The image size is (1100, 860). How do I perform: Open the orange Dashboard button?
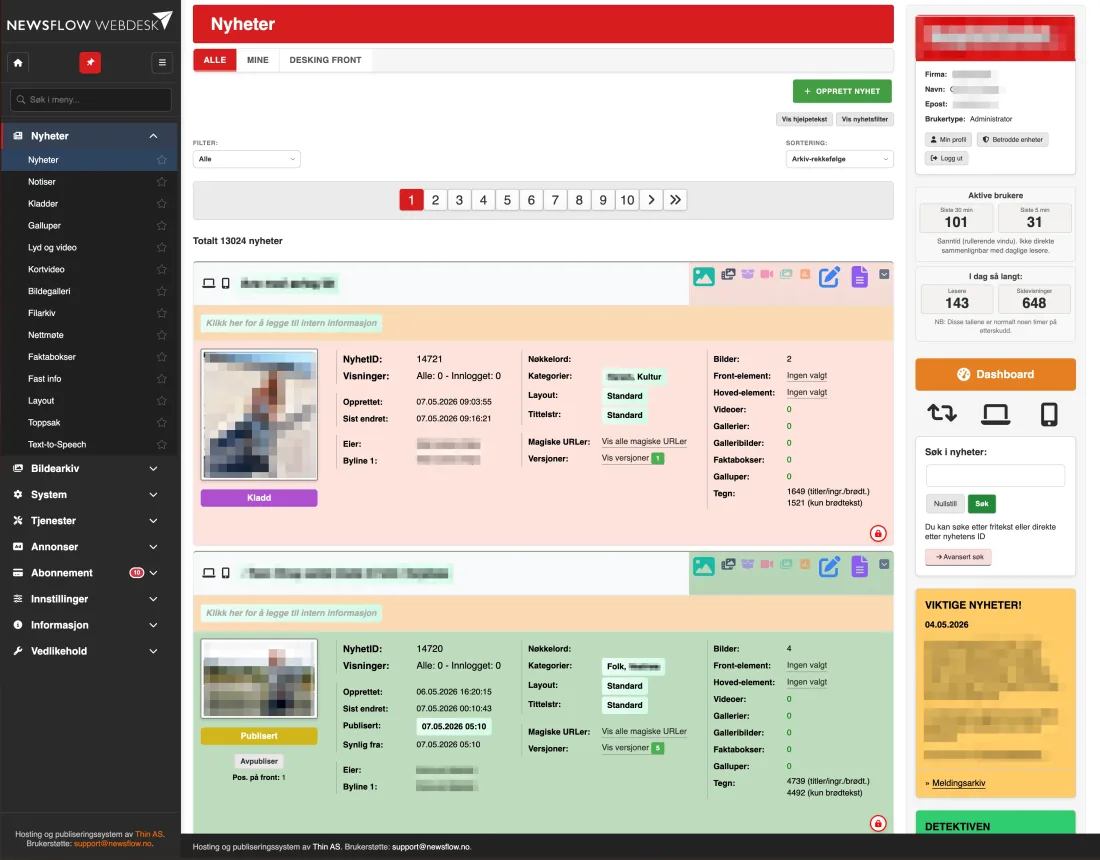995,375
